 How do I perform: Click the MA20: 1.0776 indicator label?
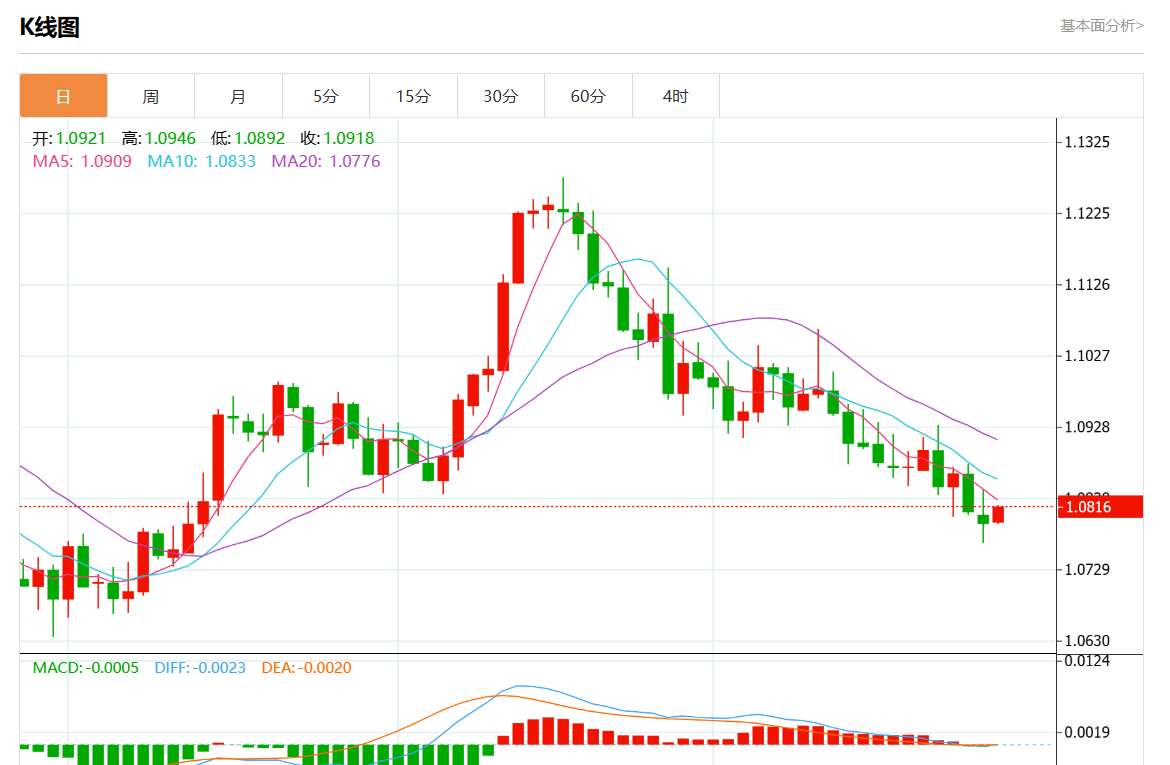tap(326, 161)
